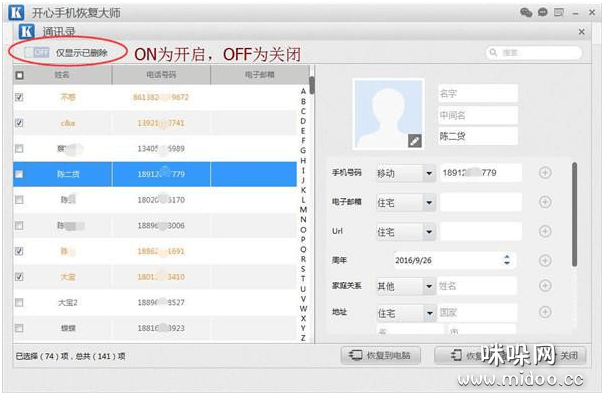Check the contact with number ending 3923
604x395 pixels.
19,328
